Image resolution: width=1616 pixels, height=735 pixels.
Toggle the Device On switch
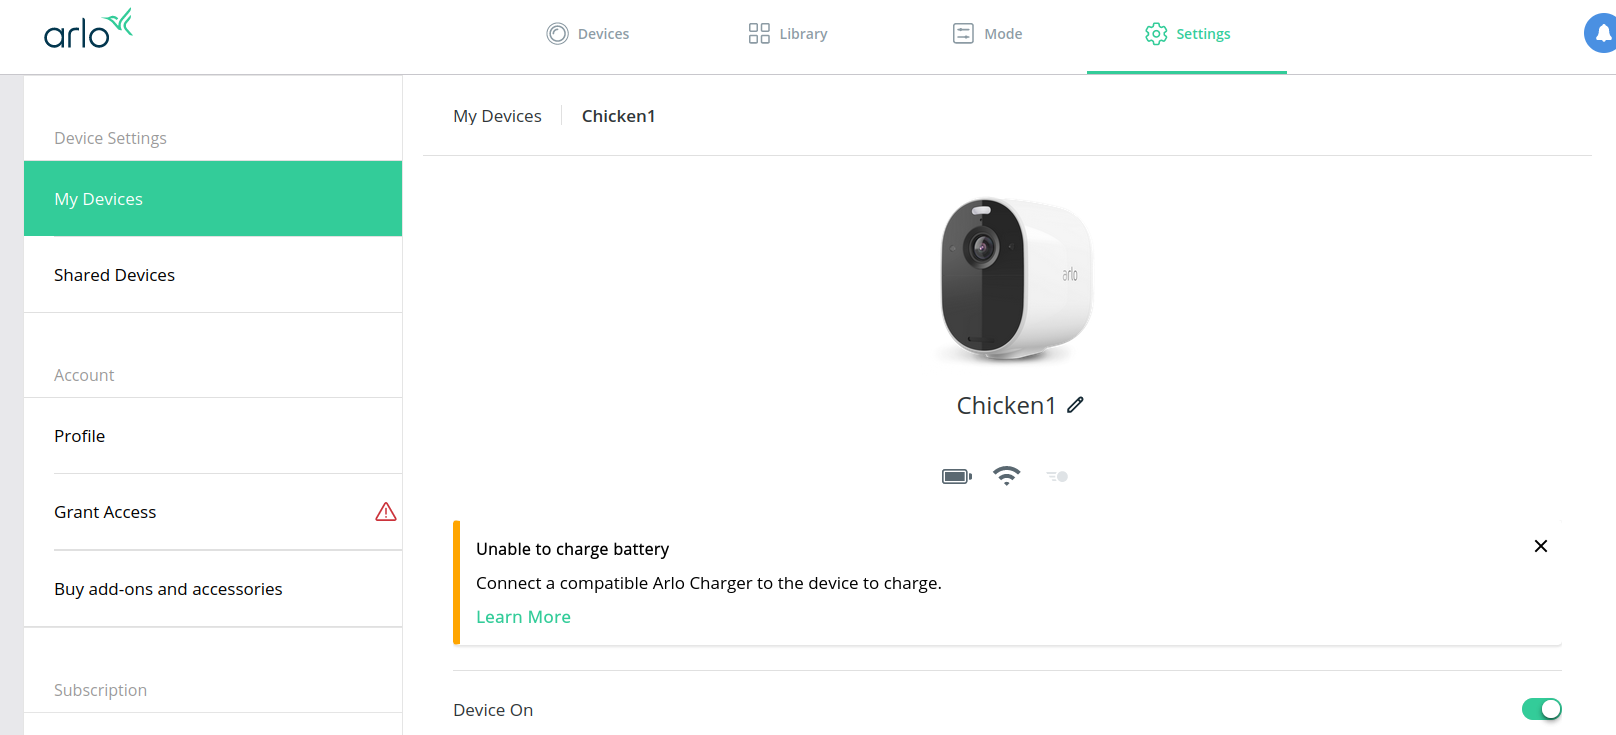tap(1541, 709)
